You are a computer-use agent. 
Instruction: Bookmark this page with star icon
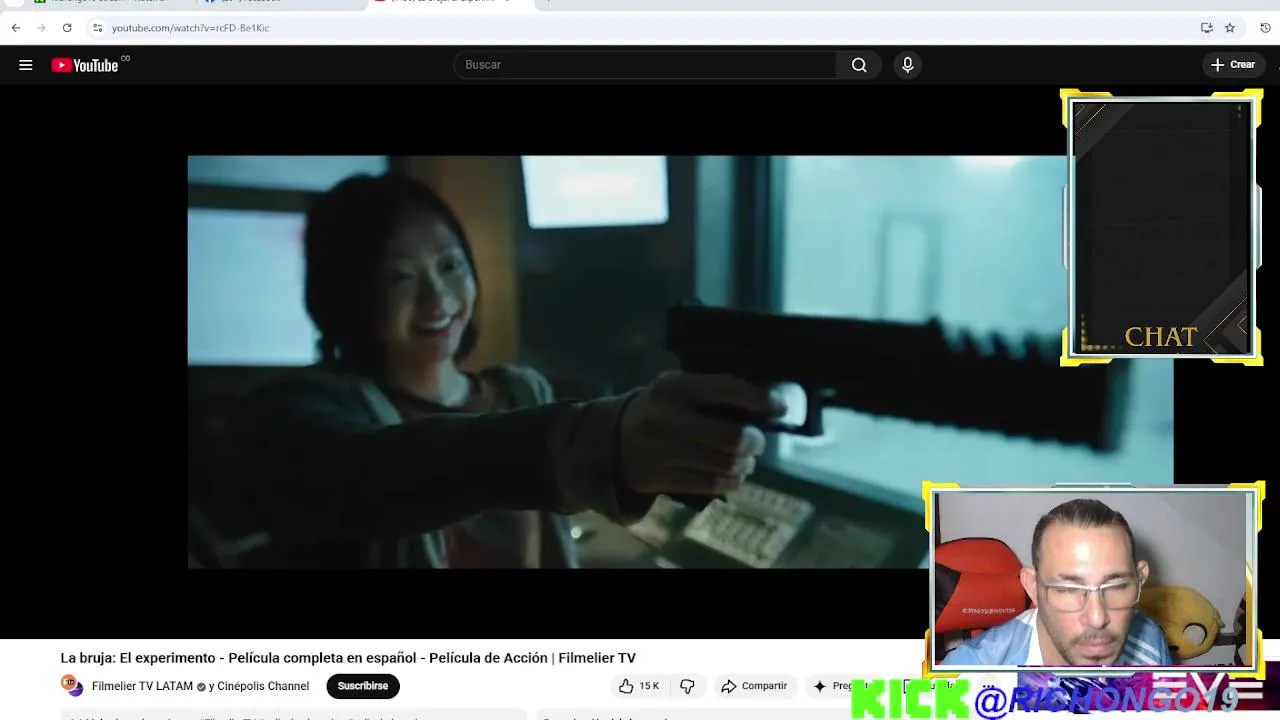[1230, 28]
